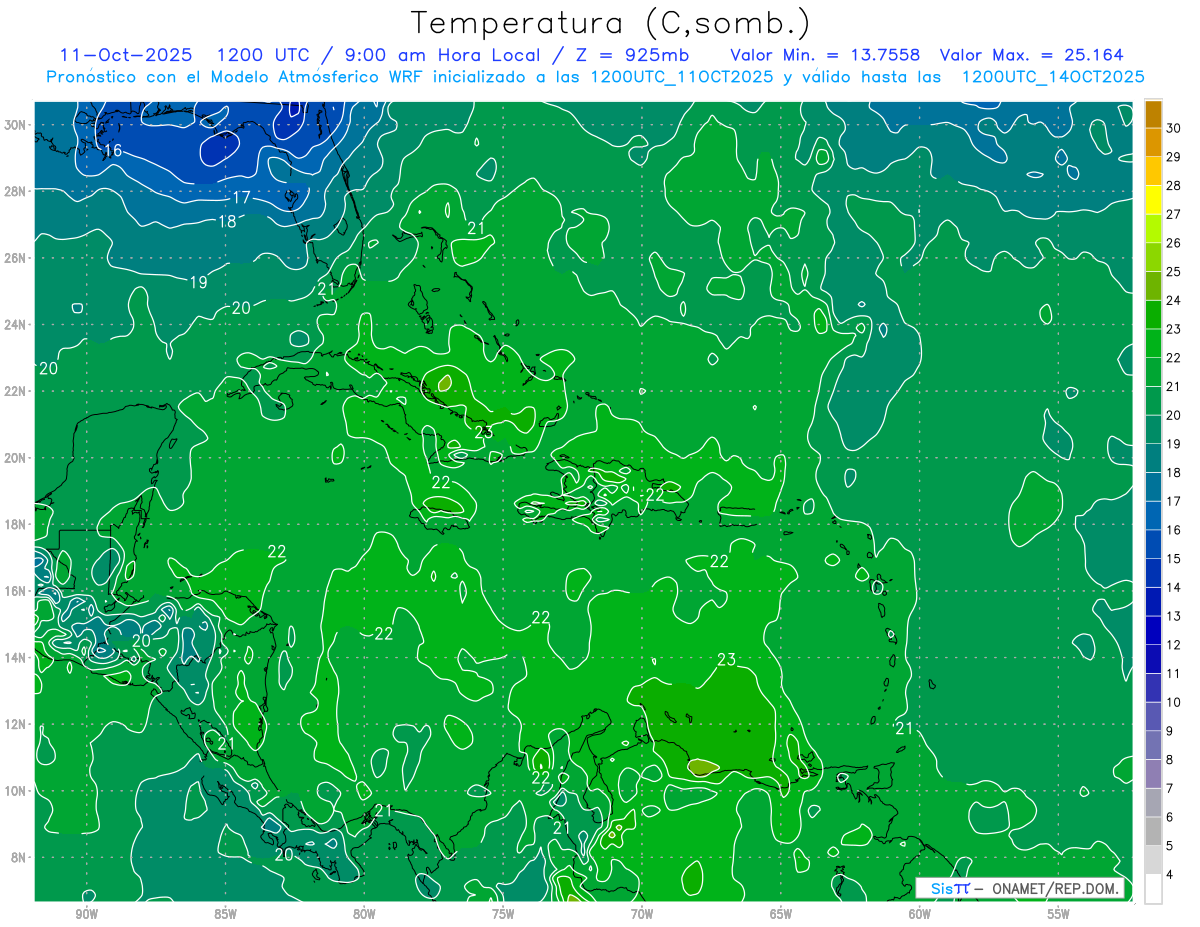Image resolution: width=1200 pixels, height=927 pixels.
Task: Click "Valor Min. = 13.7558" text
Action: click(x=825, y=55)
